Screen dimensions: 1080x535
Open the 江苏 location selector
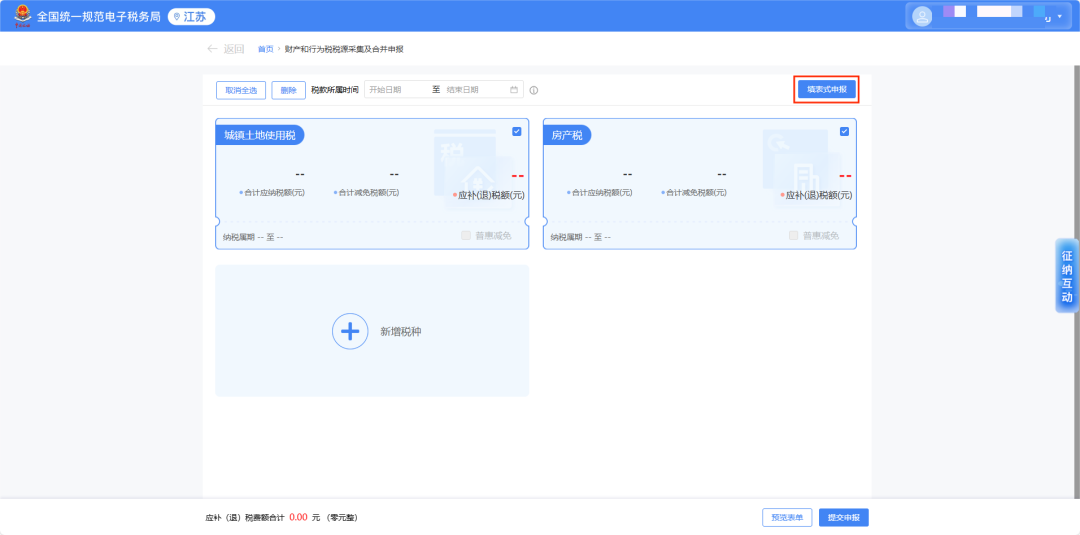click(191, 17)
